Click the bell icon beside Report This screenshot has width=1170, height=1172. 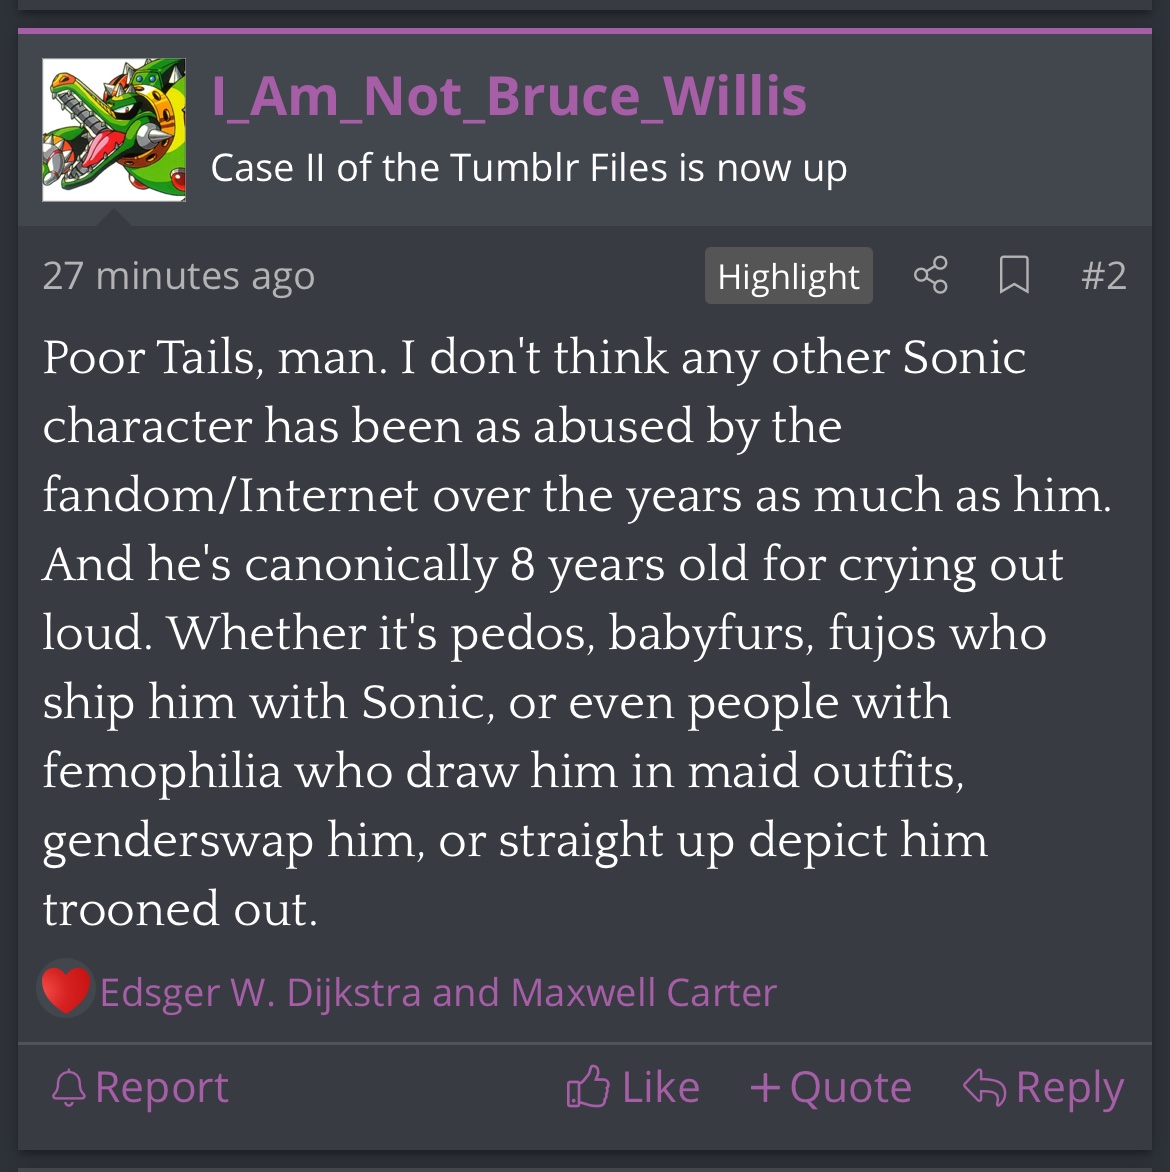pos(68,1088)
